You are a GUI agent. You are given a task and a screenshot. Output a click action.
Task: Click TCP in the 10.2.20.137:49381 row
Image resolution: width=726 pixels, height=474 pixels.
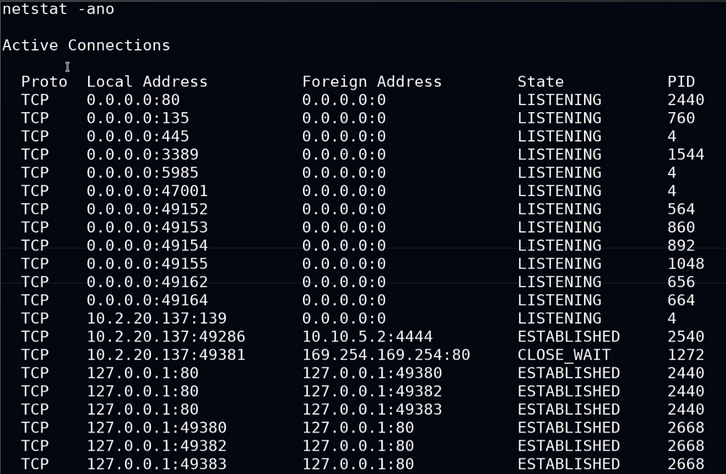(x=35, y=355)
